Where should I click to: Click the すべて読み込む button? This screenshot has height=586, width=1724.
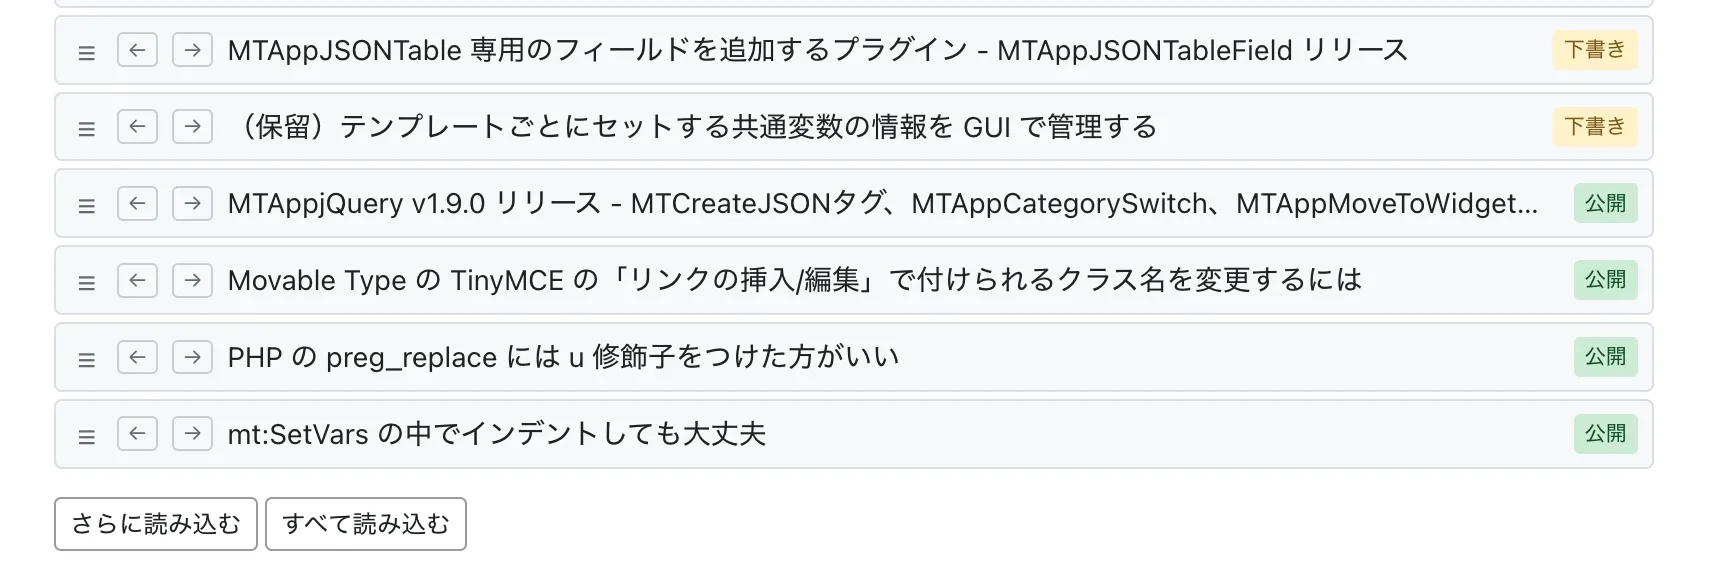tap(366, 524)
